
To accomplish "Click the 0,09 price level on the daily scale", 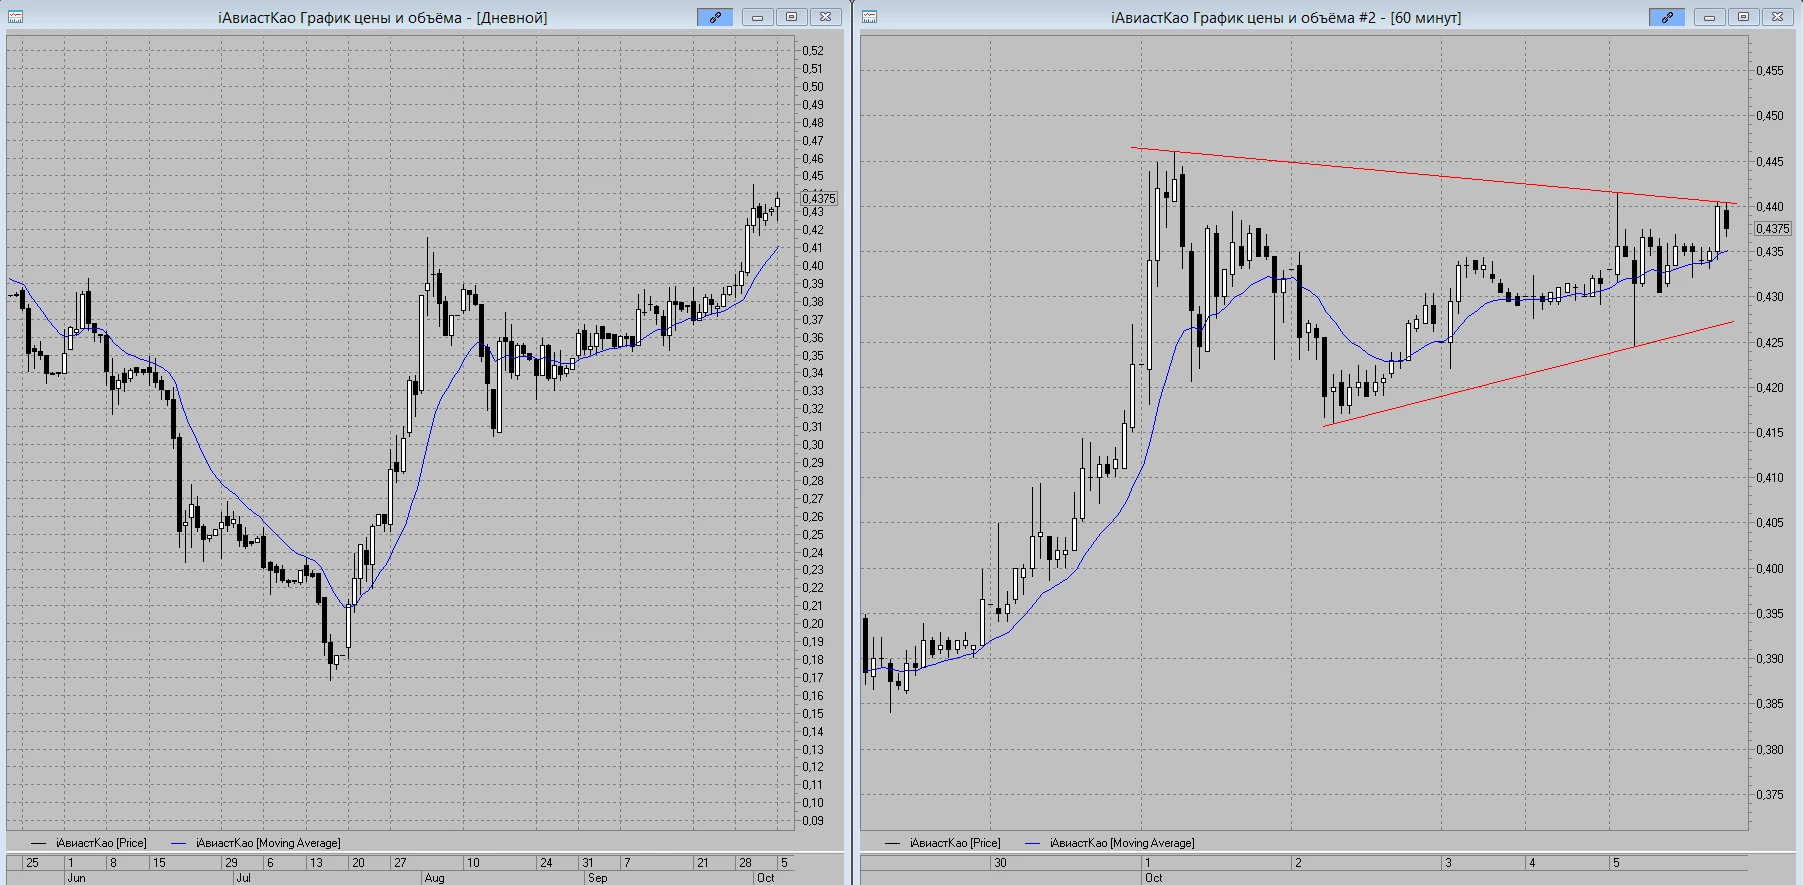I will click(x=813, y=821).
